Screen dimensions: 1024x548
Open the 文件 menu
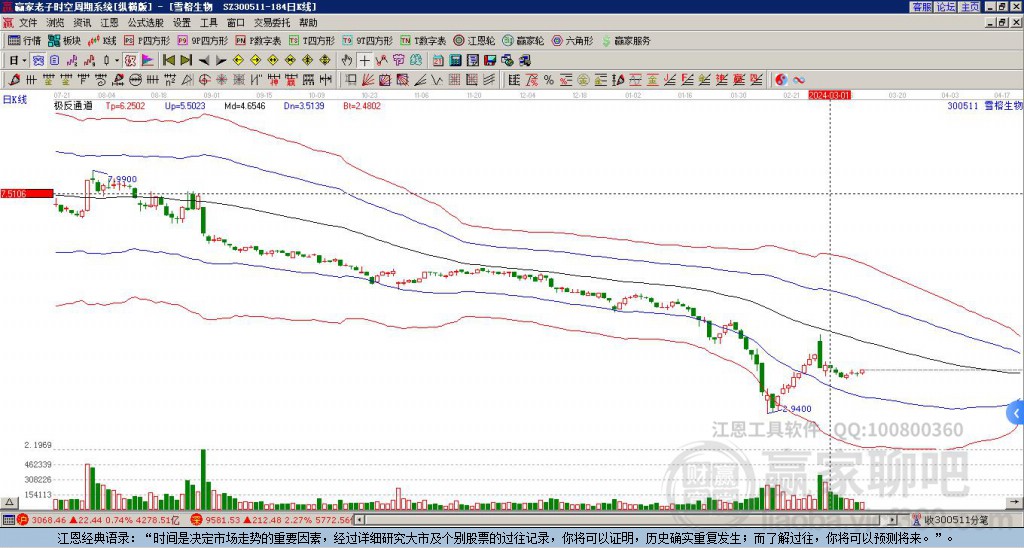click(x=28, y=23)
